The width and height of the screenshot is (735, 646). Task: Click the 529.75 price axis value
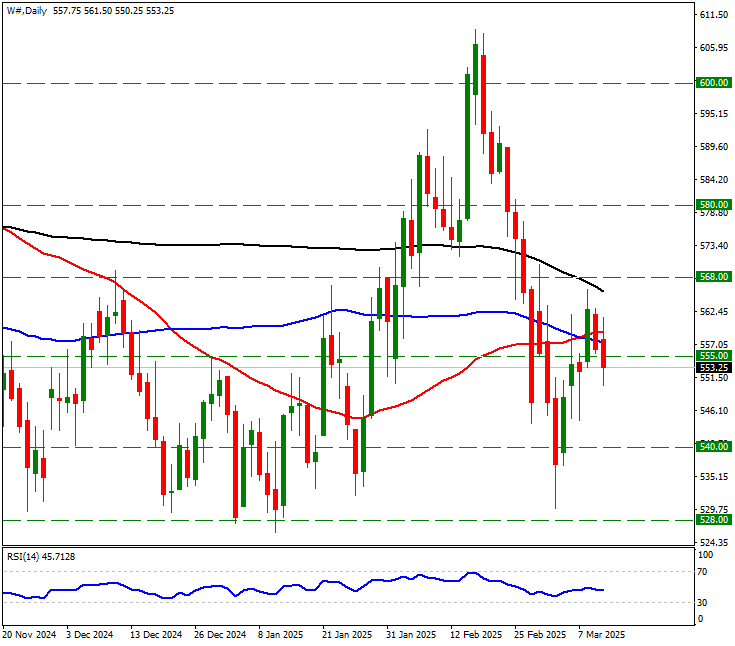714,510
